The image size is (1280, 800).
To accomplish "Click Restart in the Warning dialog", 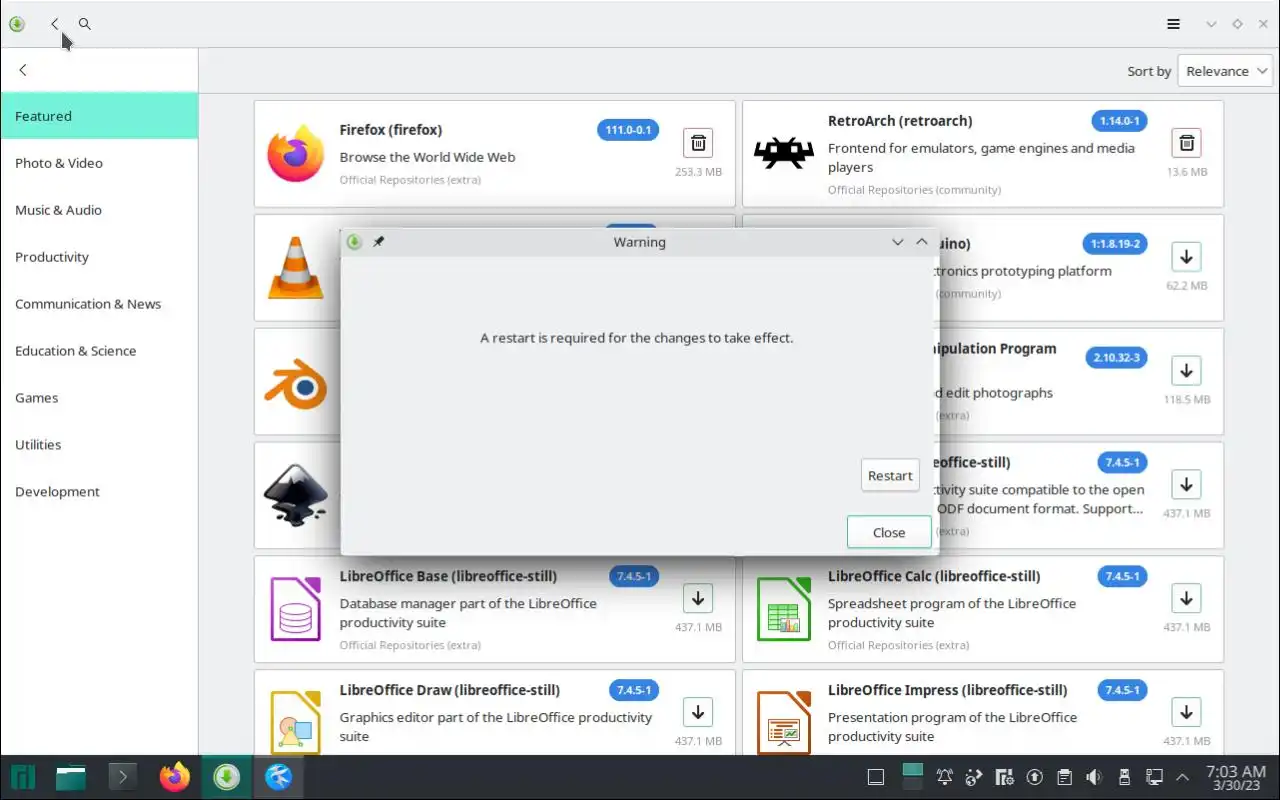I will pyautogui.click(x=890, y=476).
